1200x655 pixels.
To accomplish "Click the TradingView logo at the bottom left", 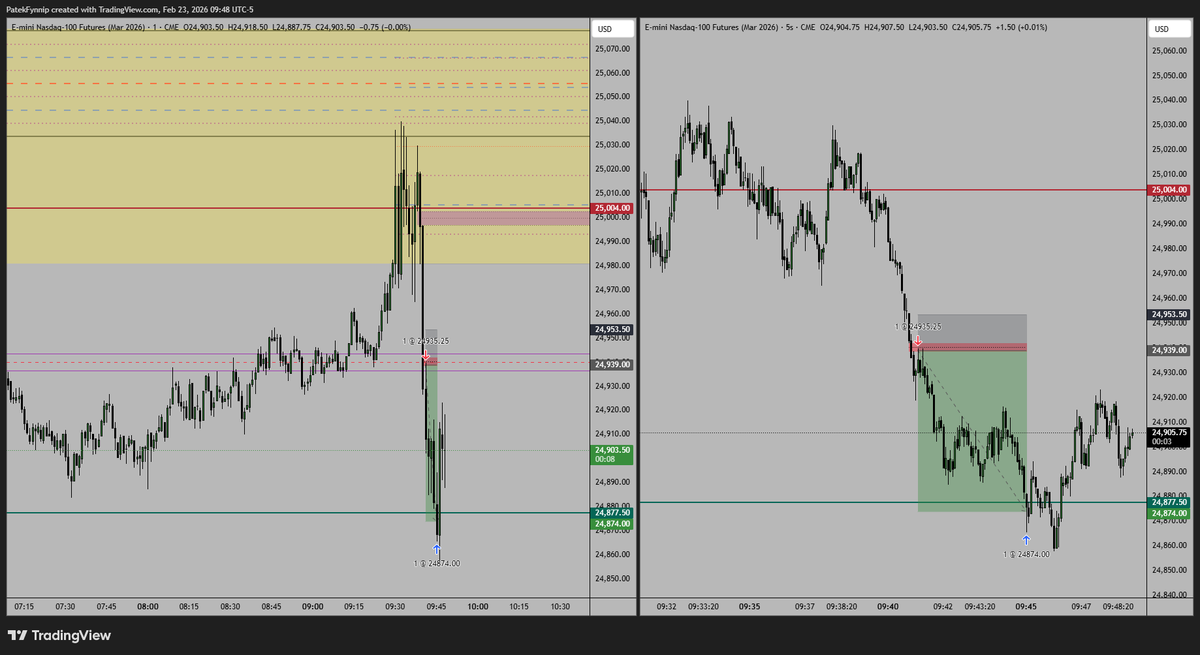I will pos(59,635).
